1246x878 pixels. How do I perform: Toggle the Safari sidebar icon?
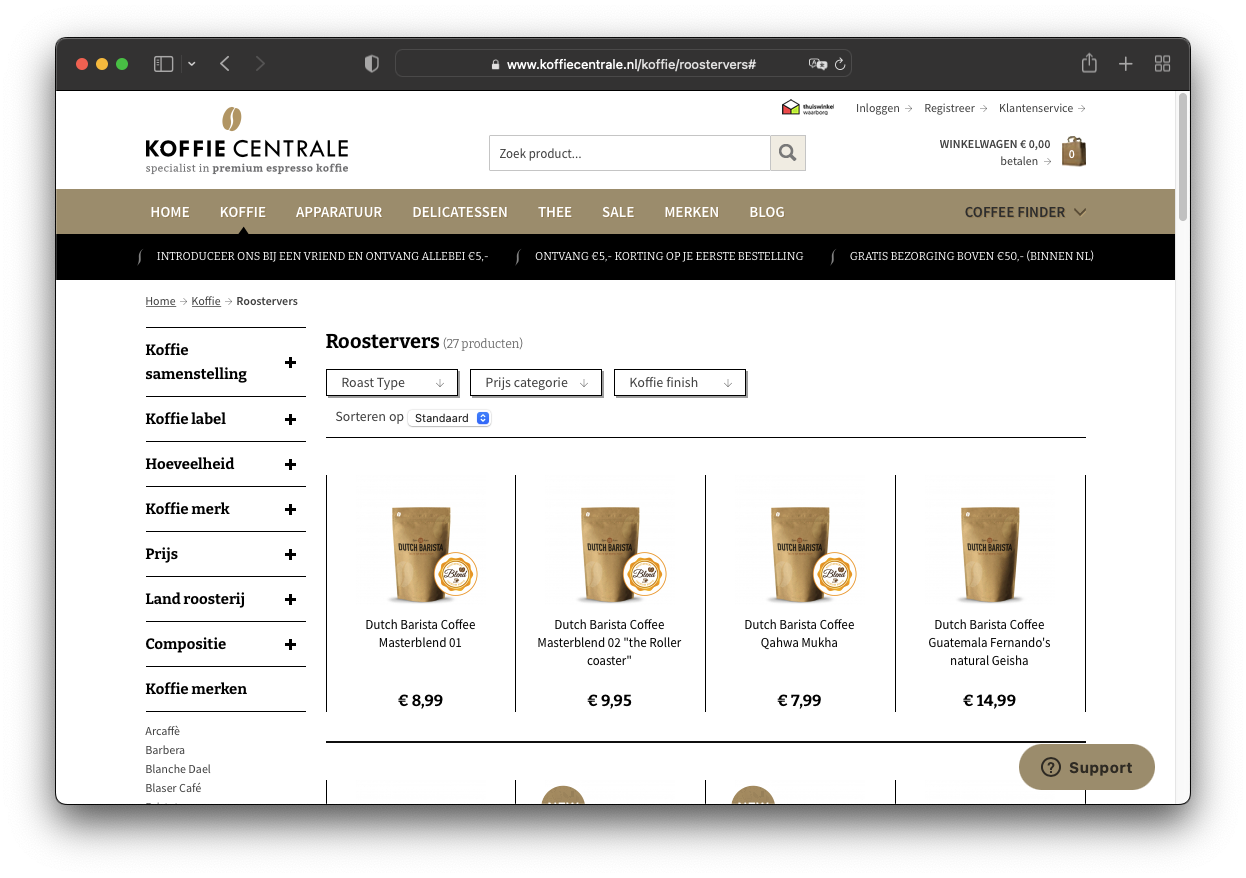[x=163, y=64]
